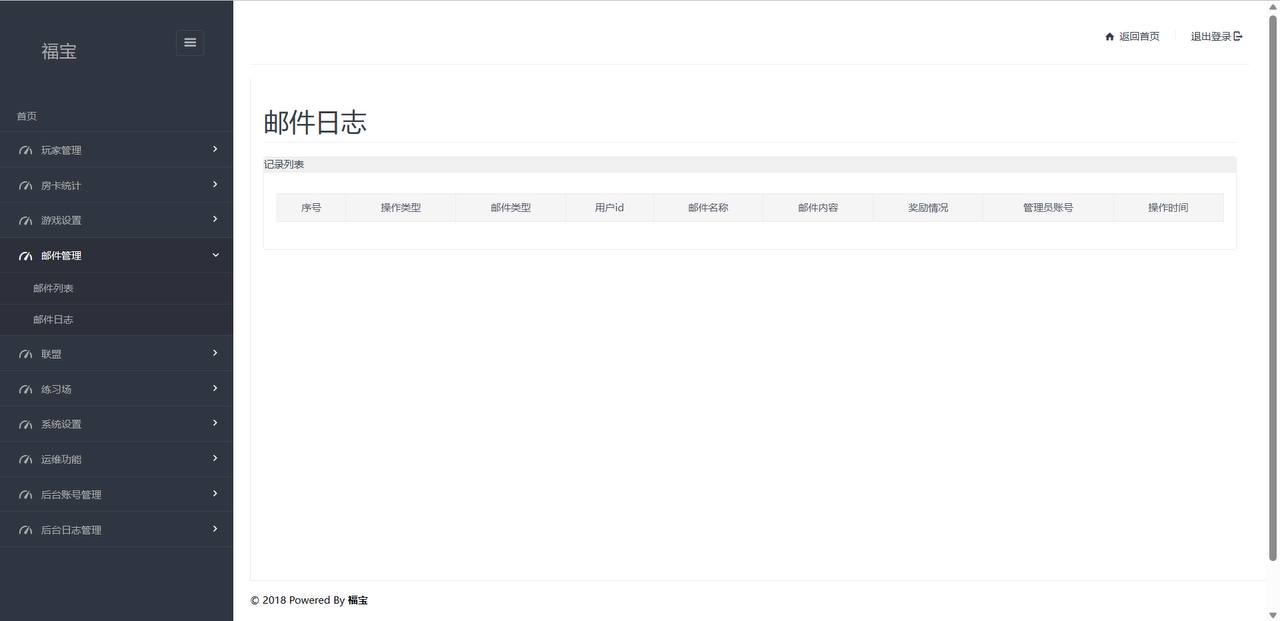Click the 返回首页 link
This screenshot has height=621, width=1280.
[1139, 37]
